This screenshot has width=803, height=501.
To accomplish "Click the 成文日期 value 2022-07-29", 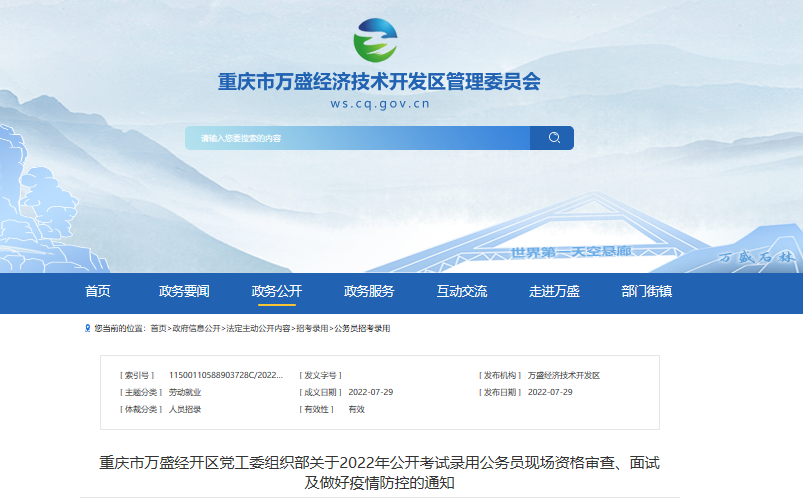I will click(371, 392).
